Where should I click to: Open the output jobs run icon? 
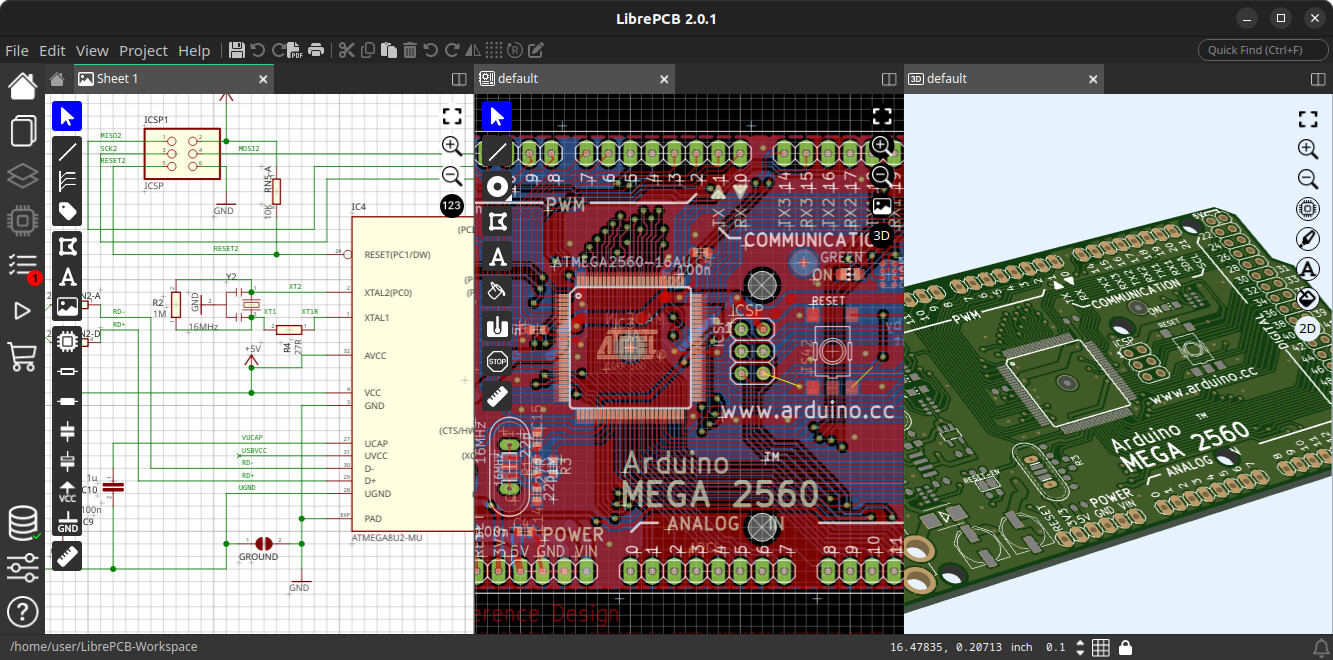tap(23, 311)
